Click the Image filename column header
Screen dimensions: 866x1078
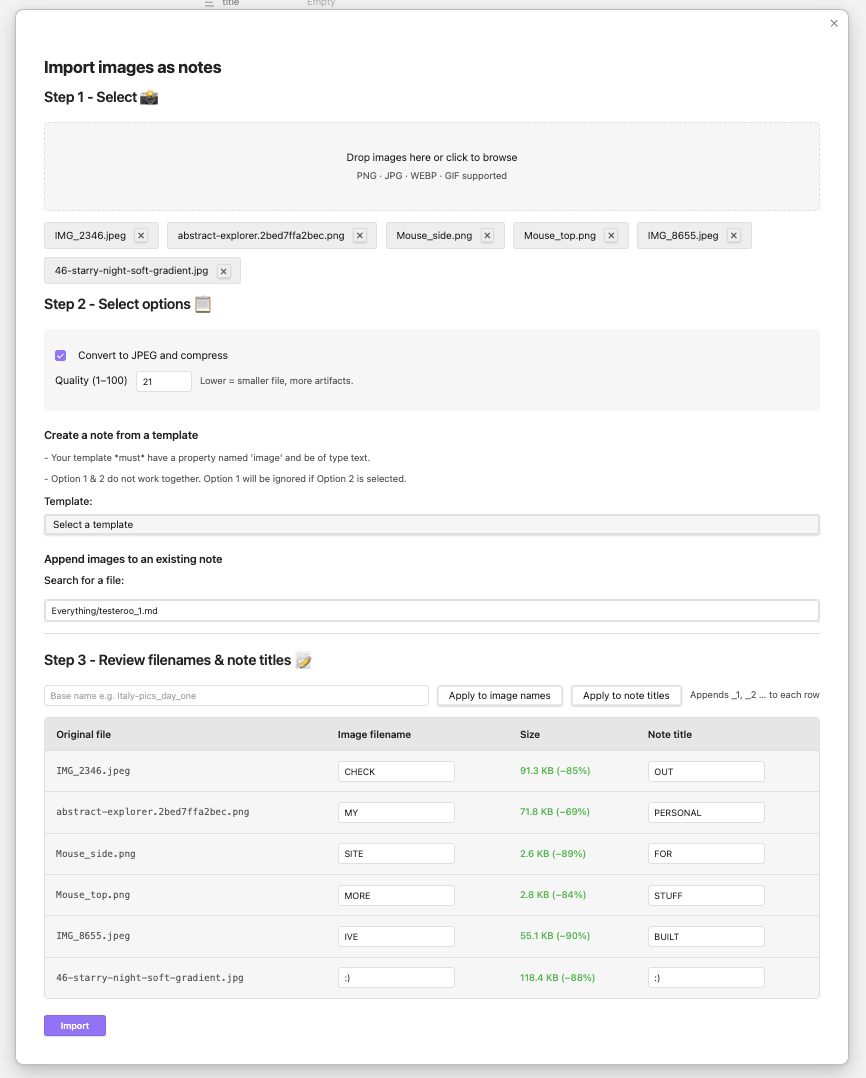tap(375, 734)
